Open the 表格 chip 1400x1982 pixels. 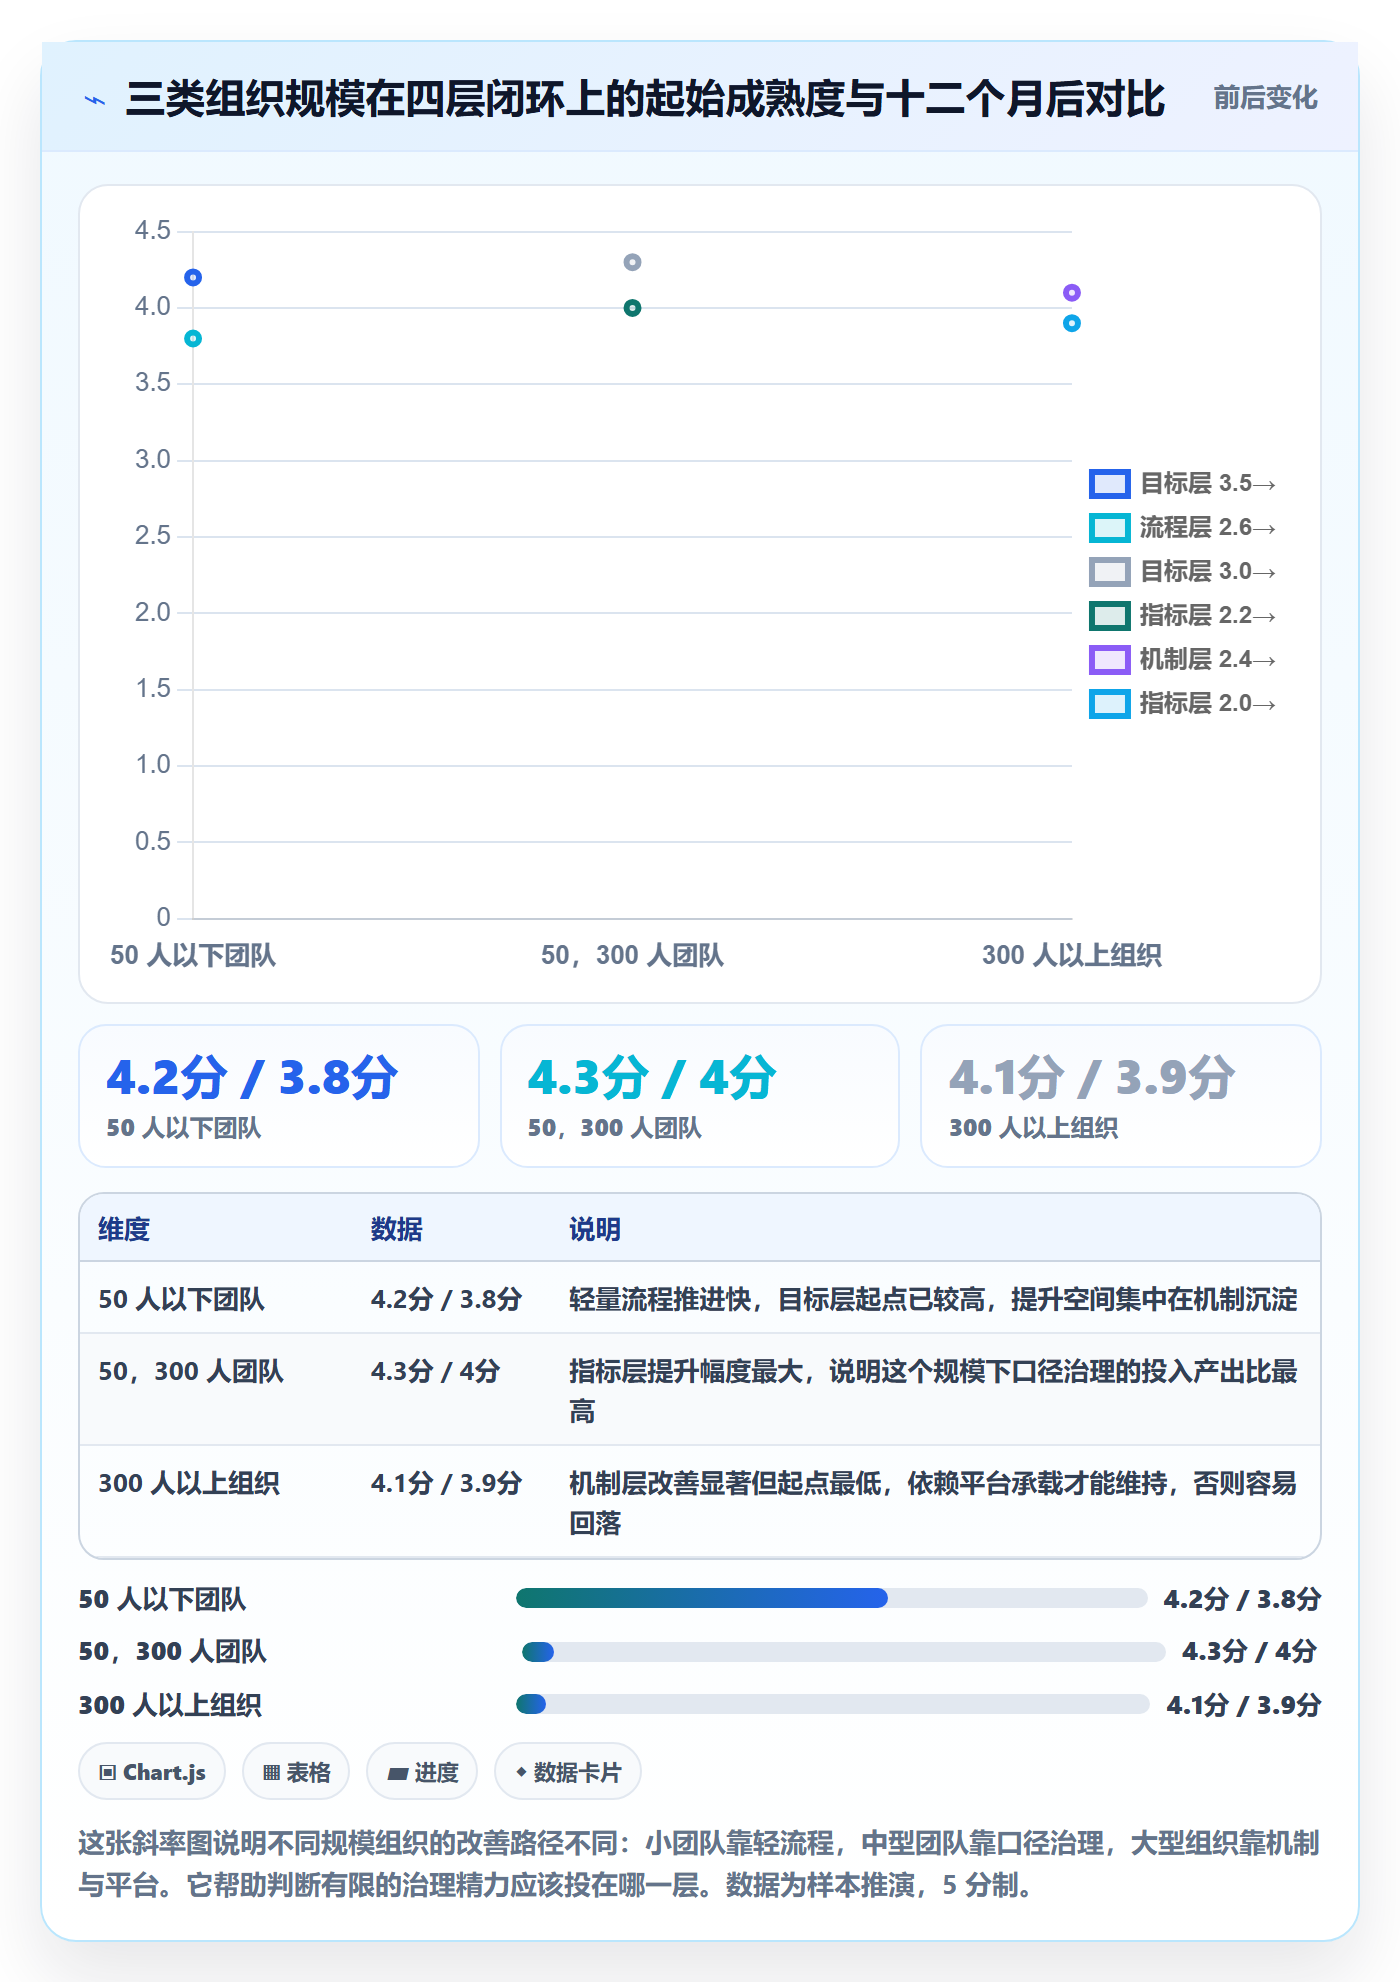[296, 1772]
